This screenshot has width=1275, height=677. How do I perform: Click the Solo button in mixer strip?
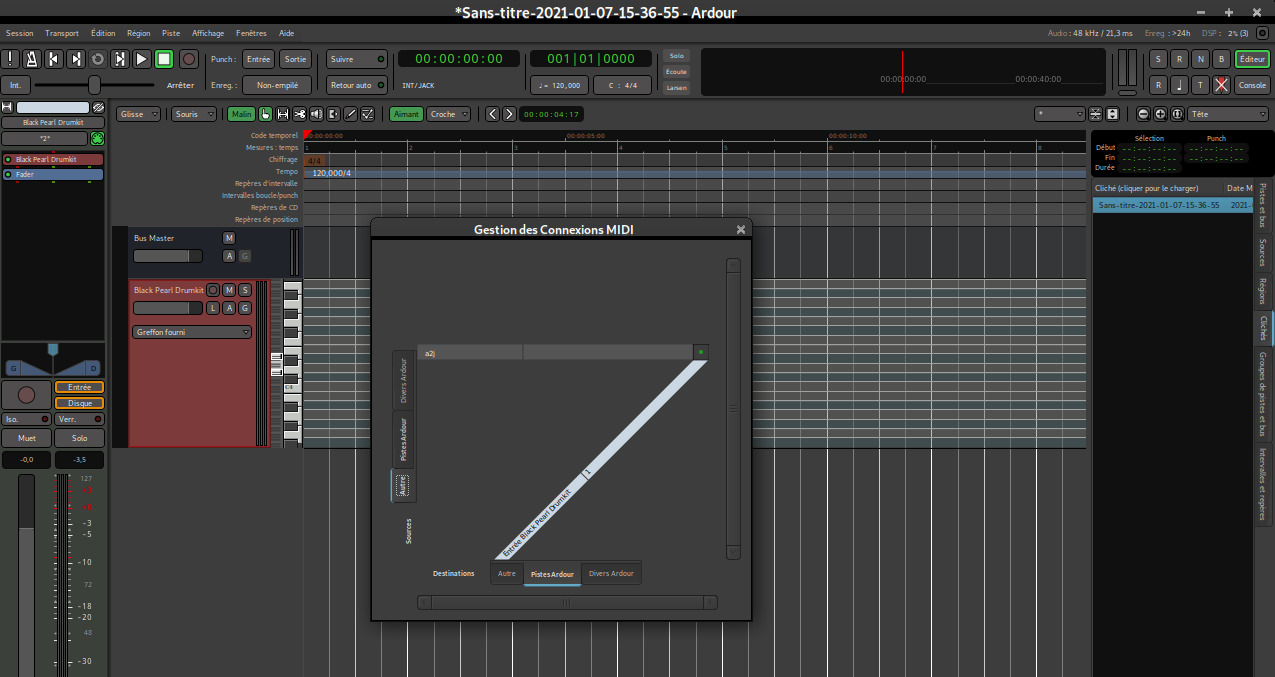pos(79,439)
